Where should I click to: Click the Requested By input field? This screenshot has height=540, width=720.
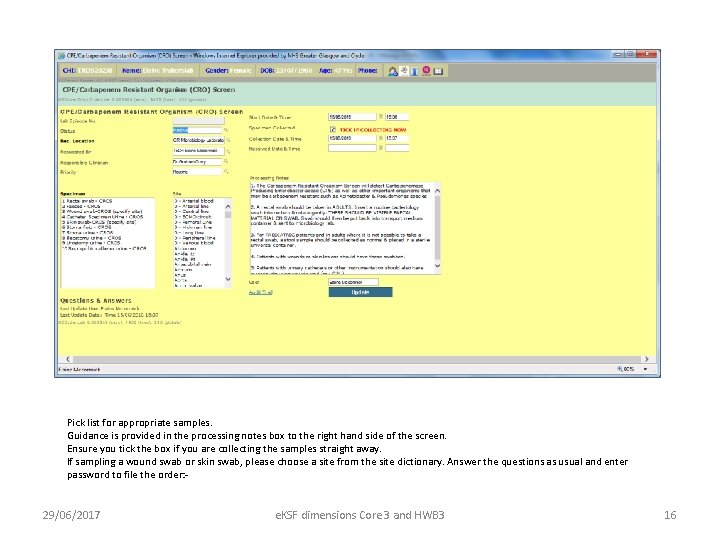[x=198, y=151]
